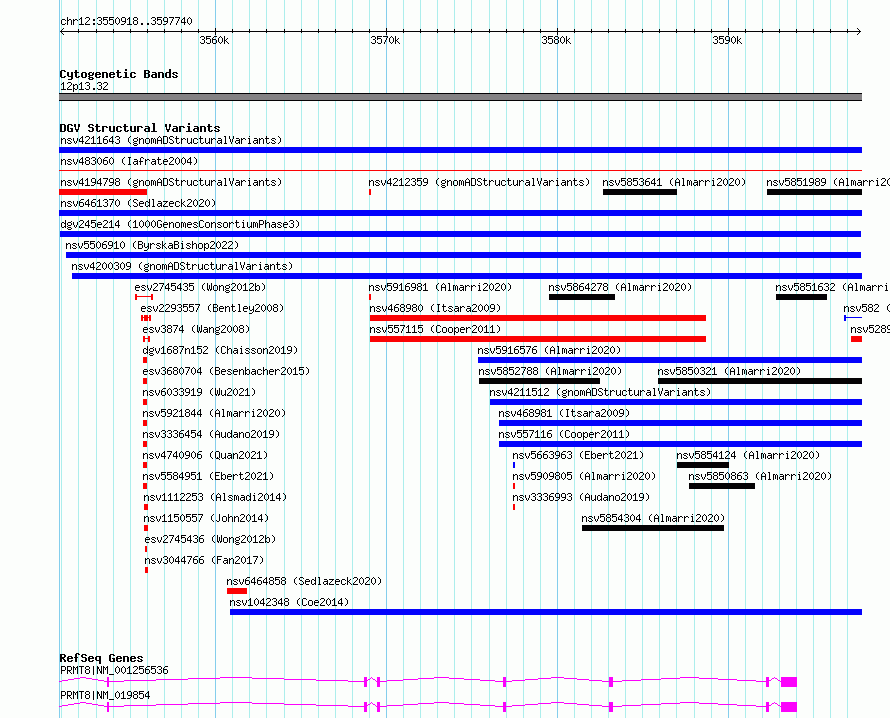Screen dimensions: 890x718
Task: Click the large terminal exon of NM_001256536
Action: click(789, 682)
